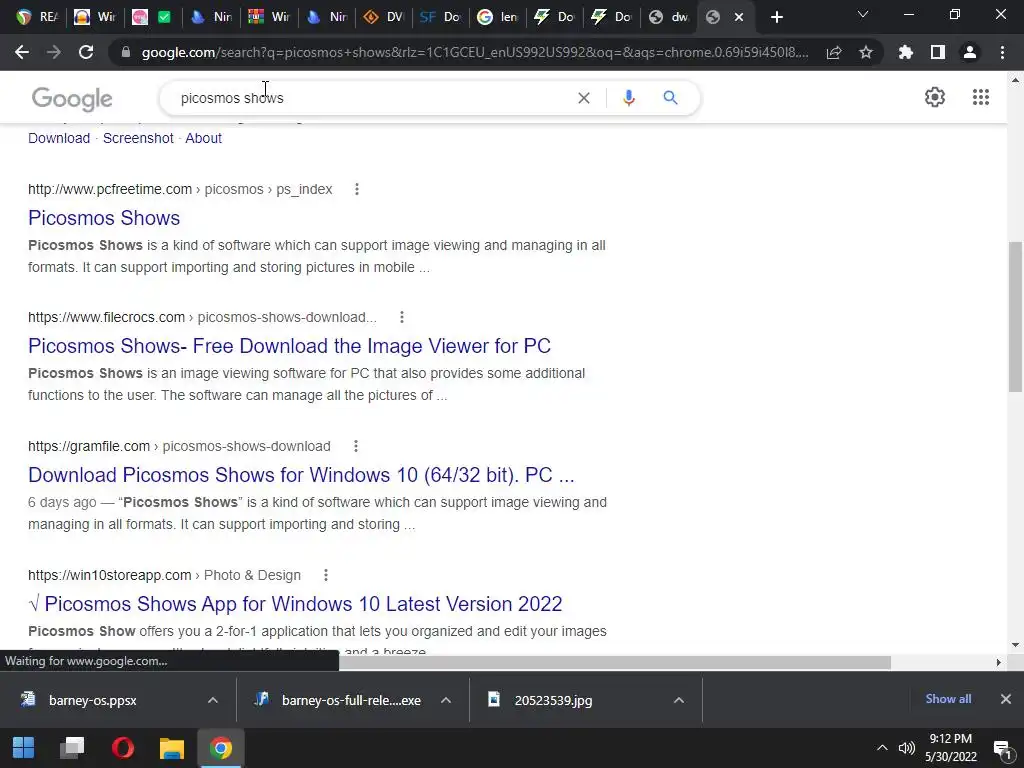Open the tab search chevron

point(863,14)
